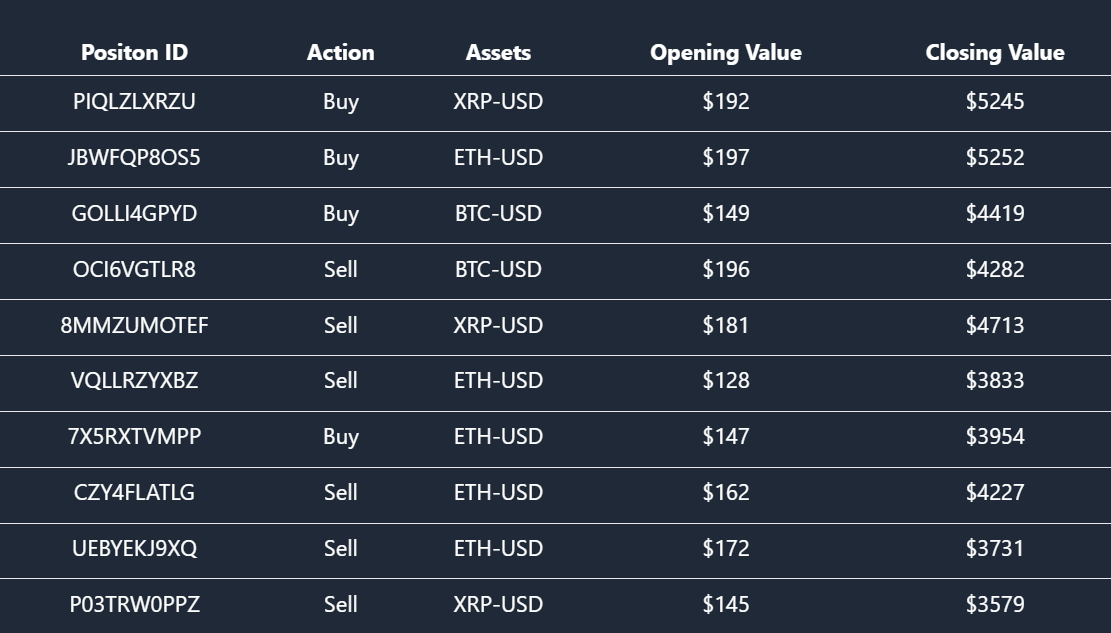
Task: Click the $5245 closing value
Action: 994,102
